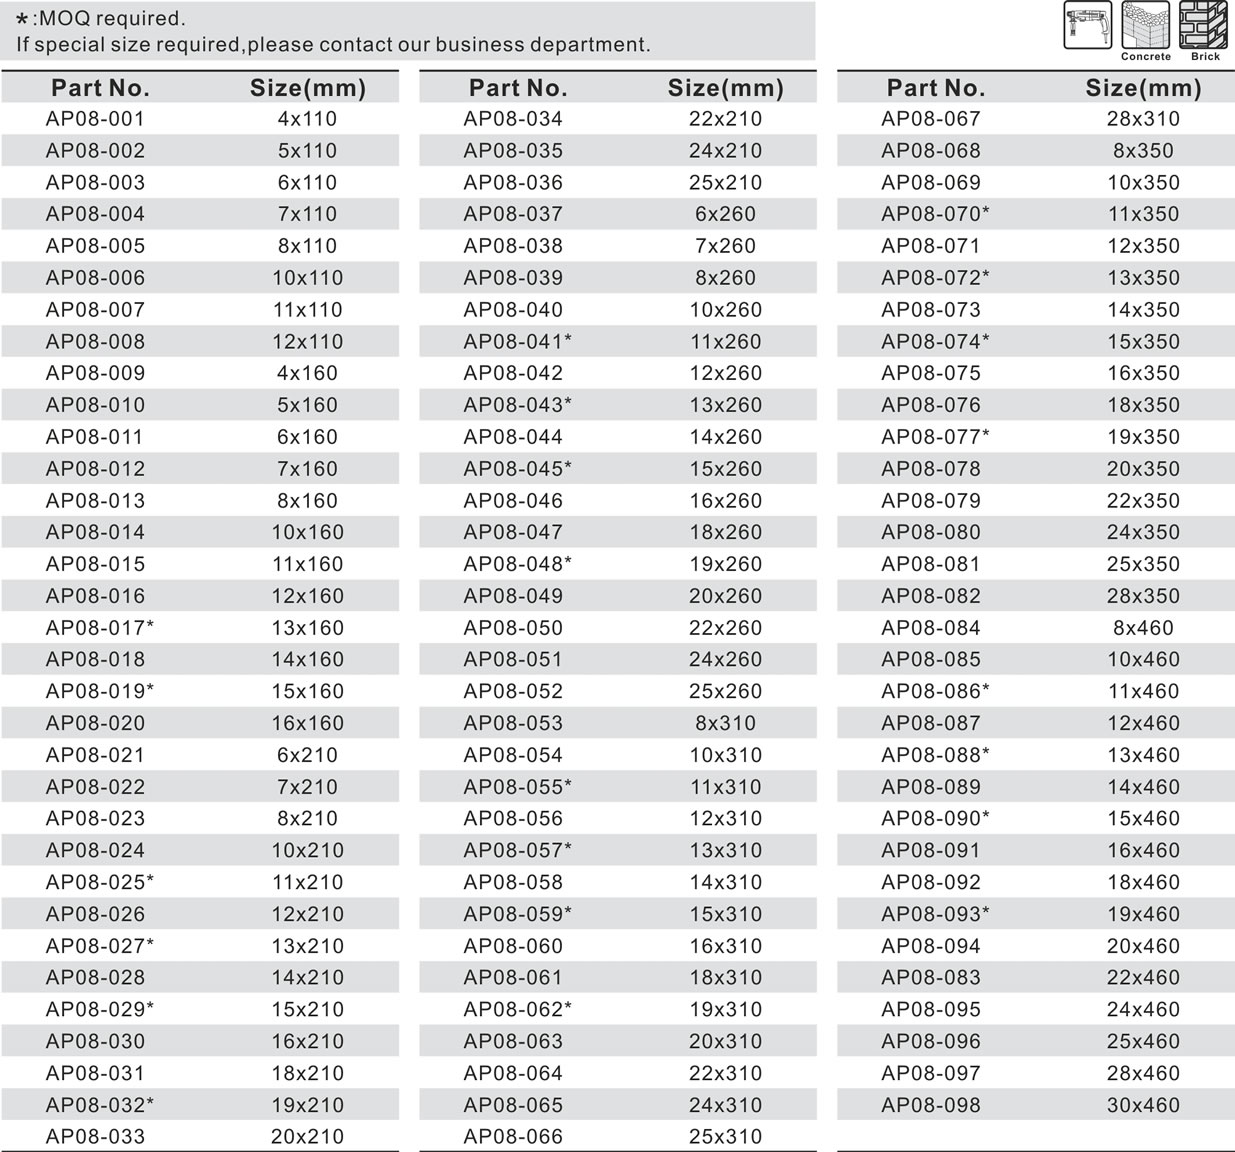Select size 8x460 cell
Viewport: 1235px width, 1152px height.
(1143, 628)
